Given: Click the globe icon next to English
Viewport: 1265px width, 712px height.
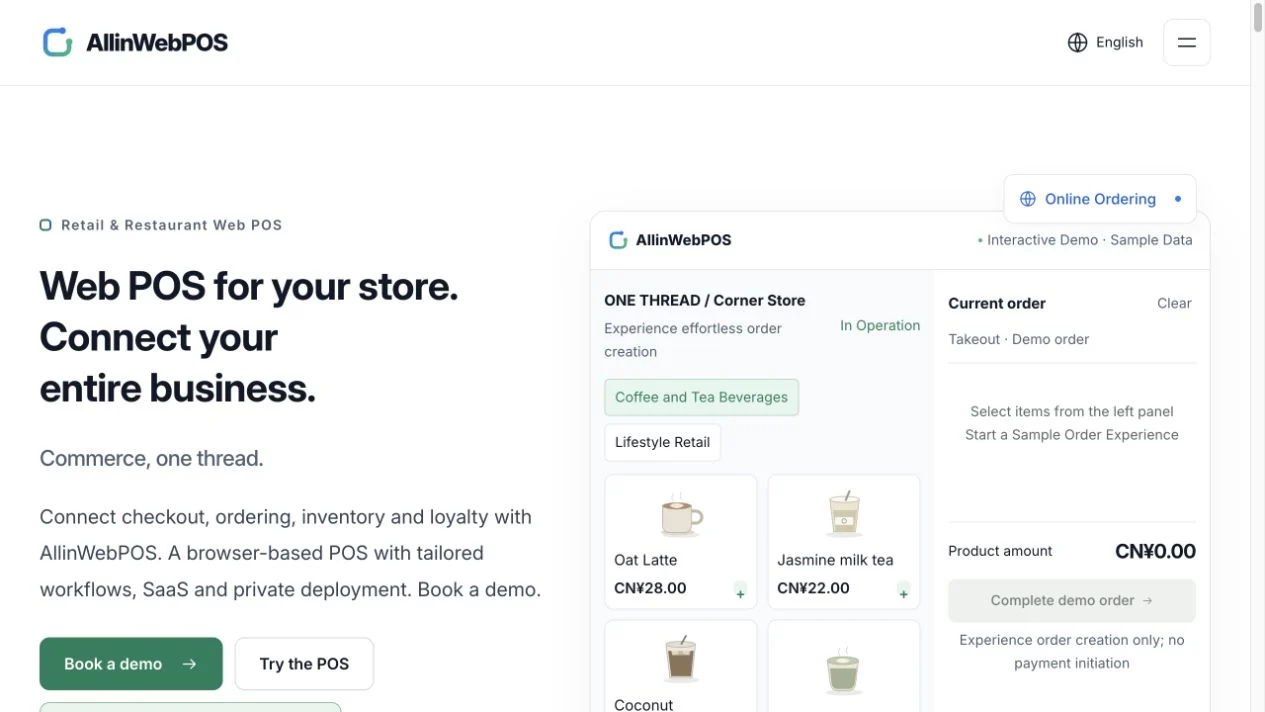Looking at the screenshot, I should click(1077, 42).
